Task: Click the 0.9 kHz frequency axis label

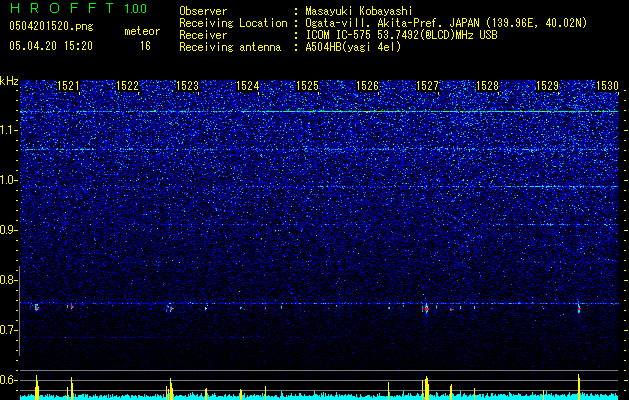Action: (8, 230)
